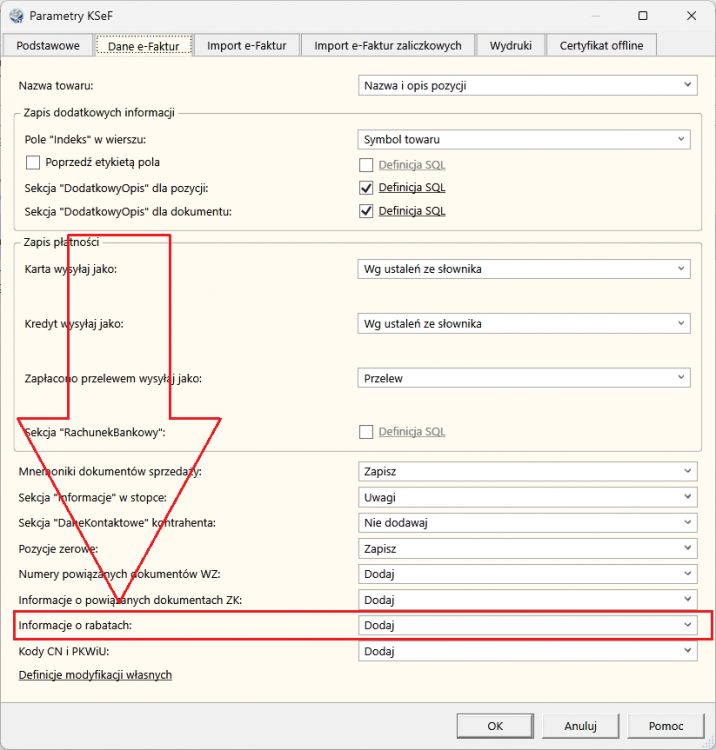Expand the Kody CN i PKWiU dropdown
The width and height of the screenshot is (716, 750).
[528, 651]
